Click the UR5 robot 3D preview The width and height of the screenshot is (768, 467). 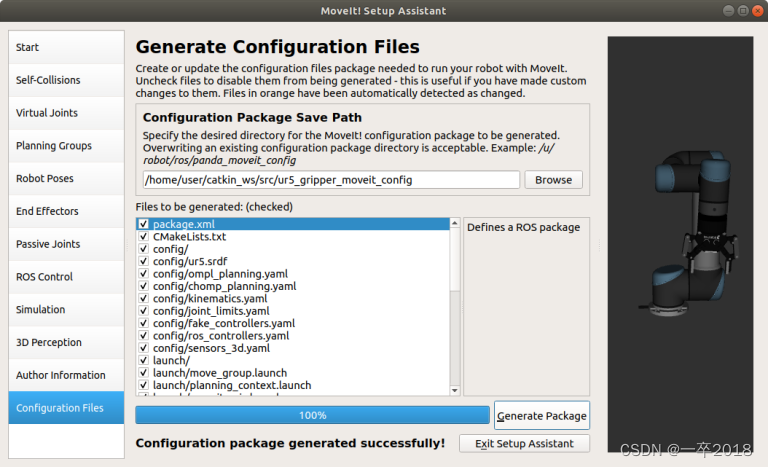tap(680, 244)
